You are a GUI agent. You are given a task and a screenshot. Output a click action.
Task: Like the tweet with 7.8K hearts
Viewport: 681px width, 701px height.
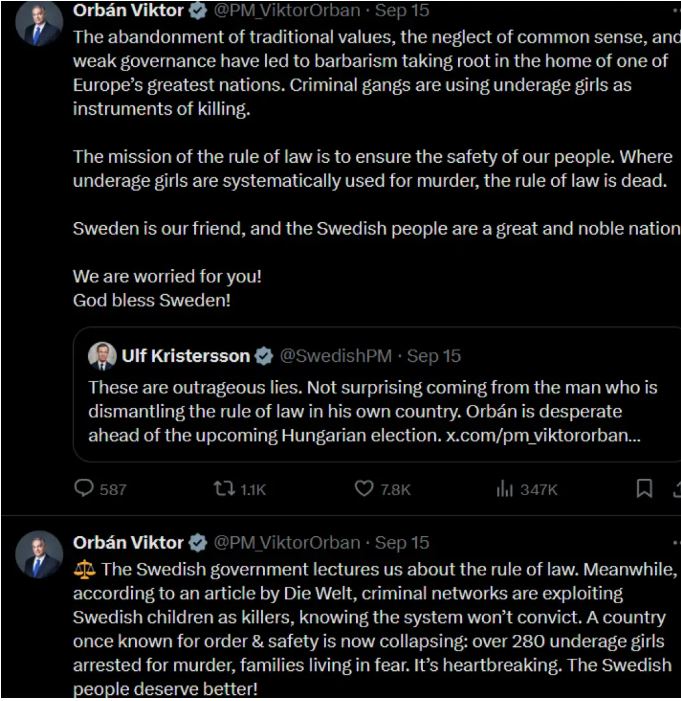364,489
